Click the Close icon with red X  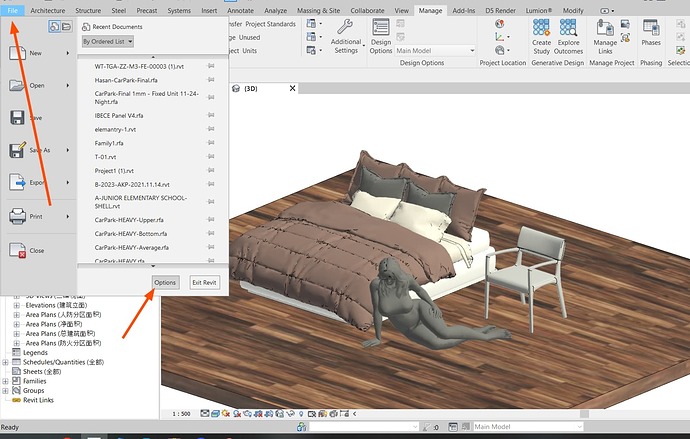[17, 250]
